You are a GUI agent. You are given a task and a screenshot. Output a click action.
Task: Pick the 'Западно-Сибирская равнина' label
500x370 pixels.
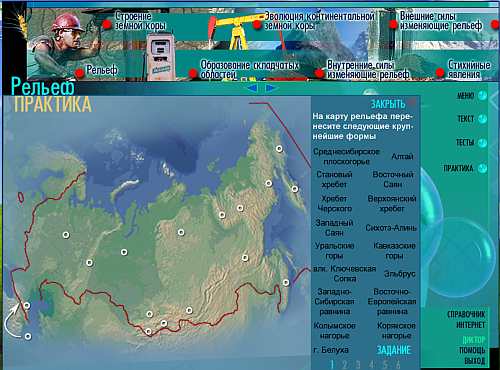pyautogui.click(x=334, y=301)
